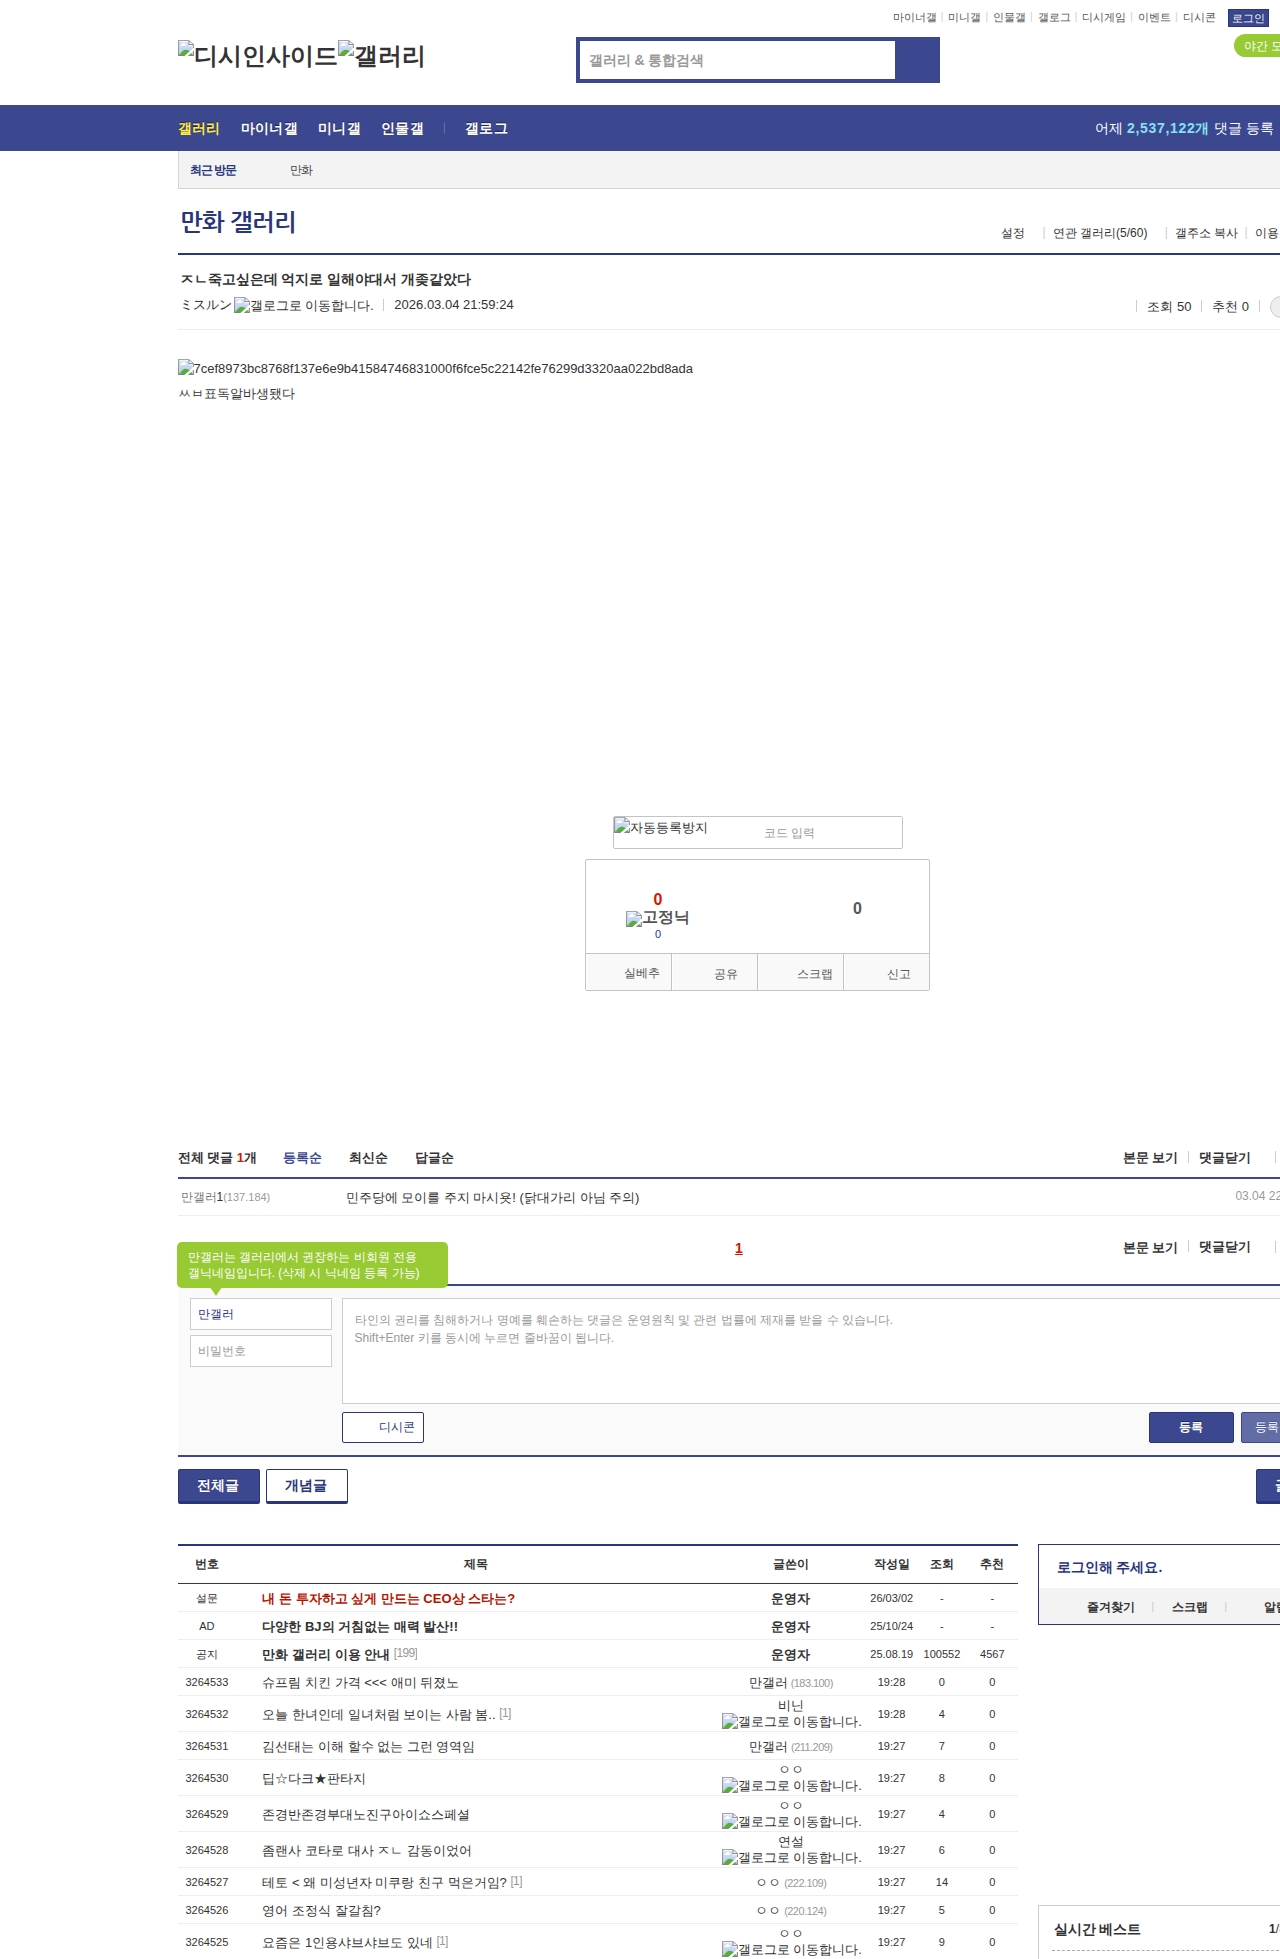Share the post with the 공유 button
Viewport: 1280px width, 1959px height.
point(715,973)
